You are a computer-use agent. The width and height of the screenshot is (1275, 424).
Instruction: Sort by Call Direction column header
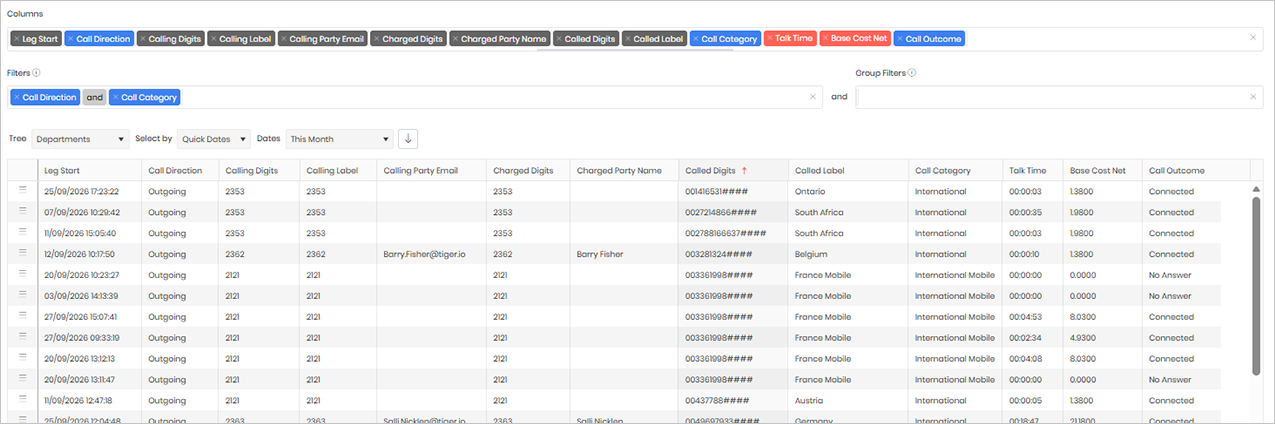point(178,170)
